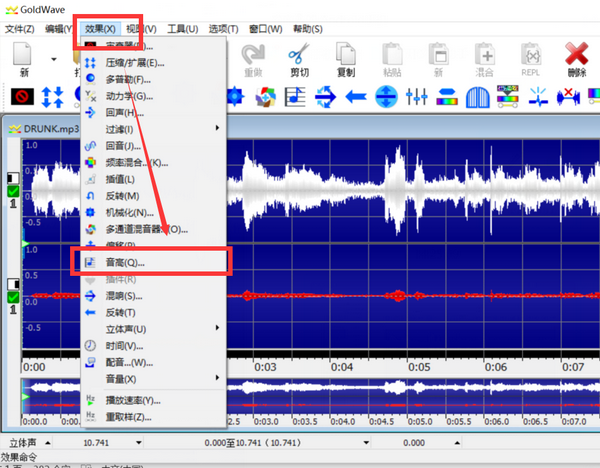Choose 回声(H)... echo menu item

coord(153,113)
